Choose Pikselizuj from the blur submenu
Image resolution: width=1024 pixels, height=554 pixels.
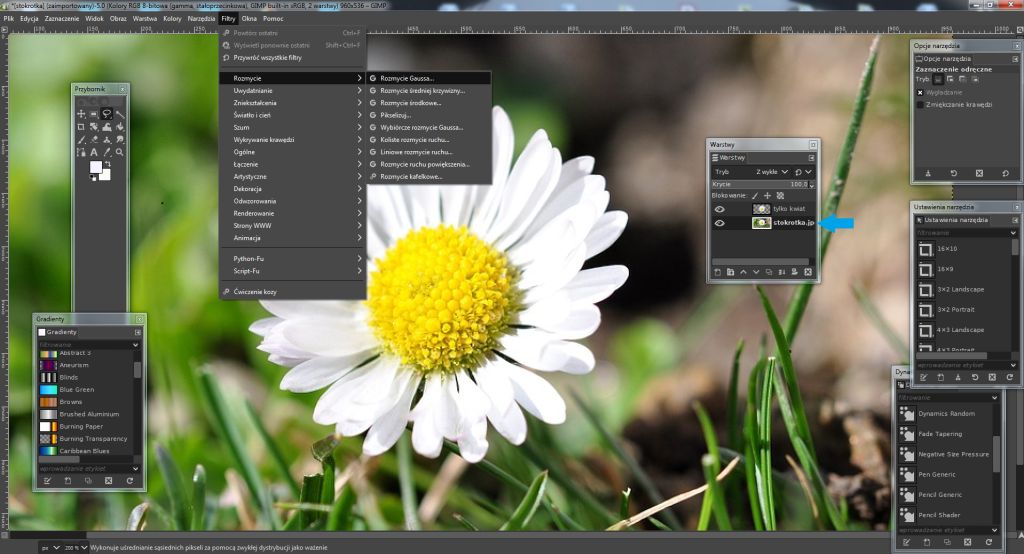(428, 115)
